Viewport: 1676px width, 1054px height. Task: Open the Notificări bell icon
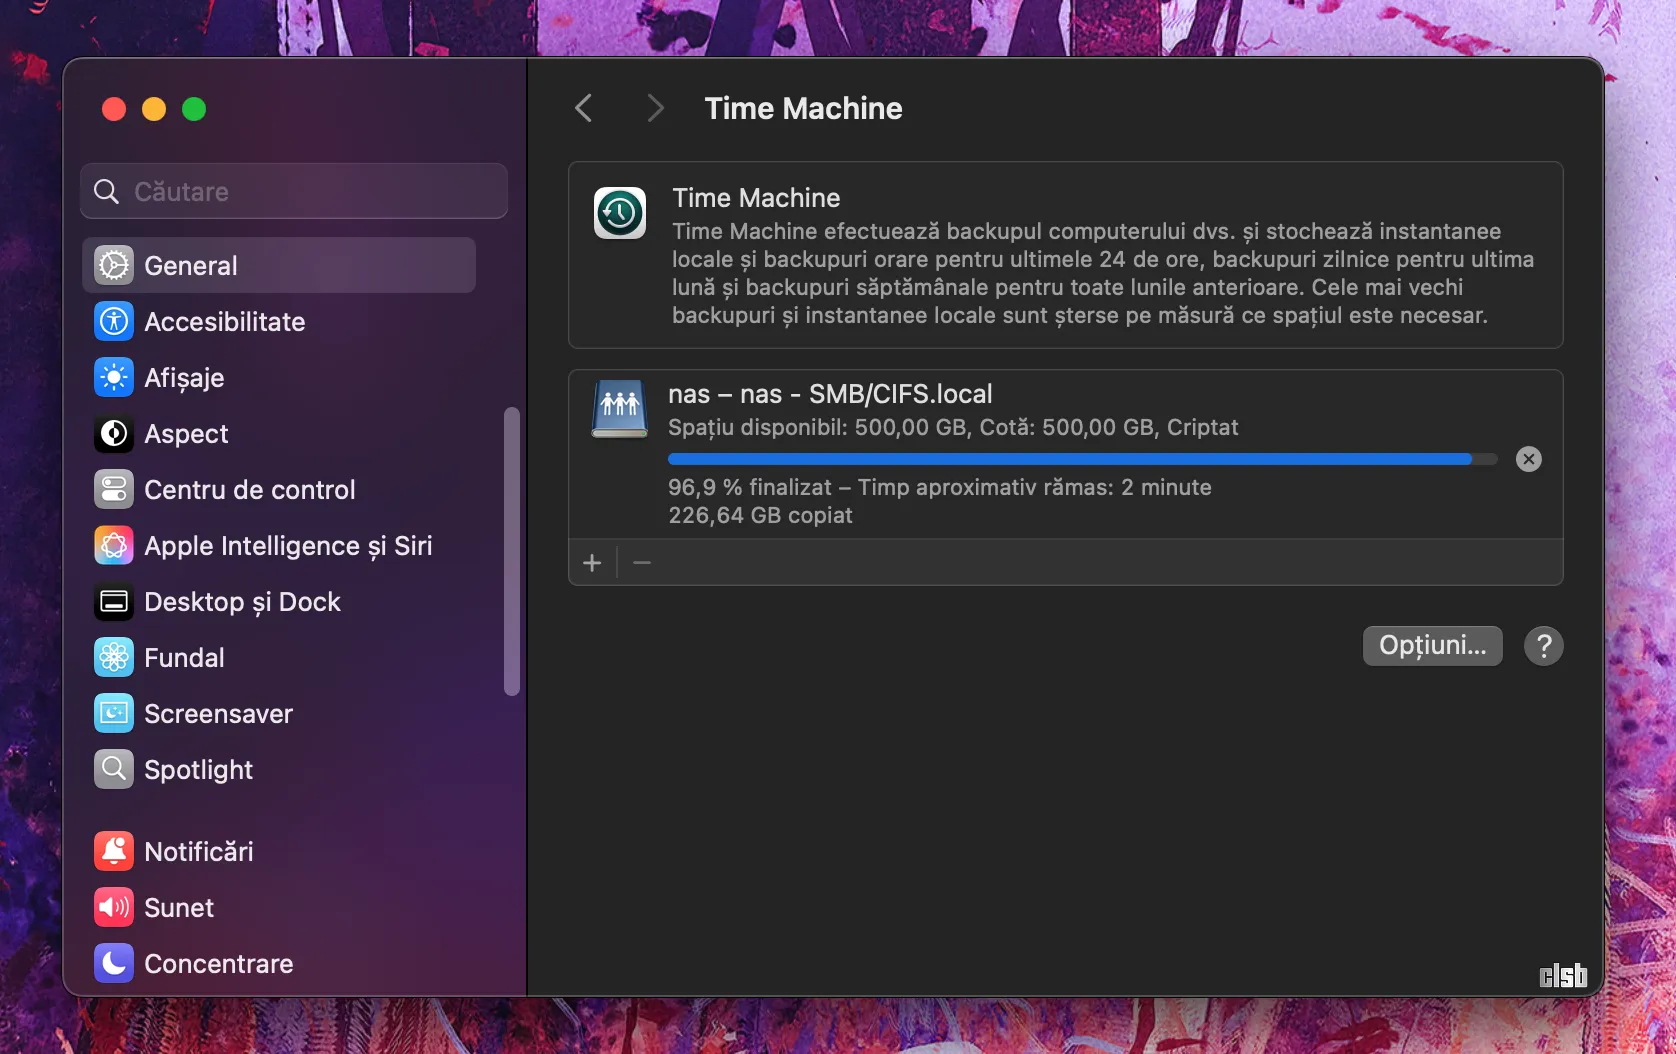[114, 851]
